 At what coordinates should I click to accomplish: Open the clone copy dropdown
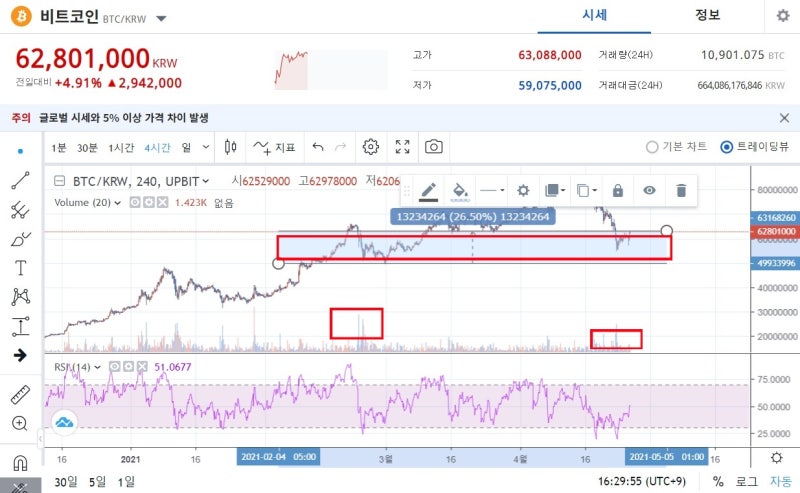click(587, 190)
